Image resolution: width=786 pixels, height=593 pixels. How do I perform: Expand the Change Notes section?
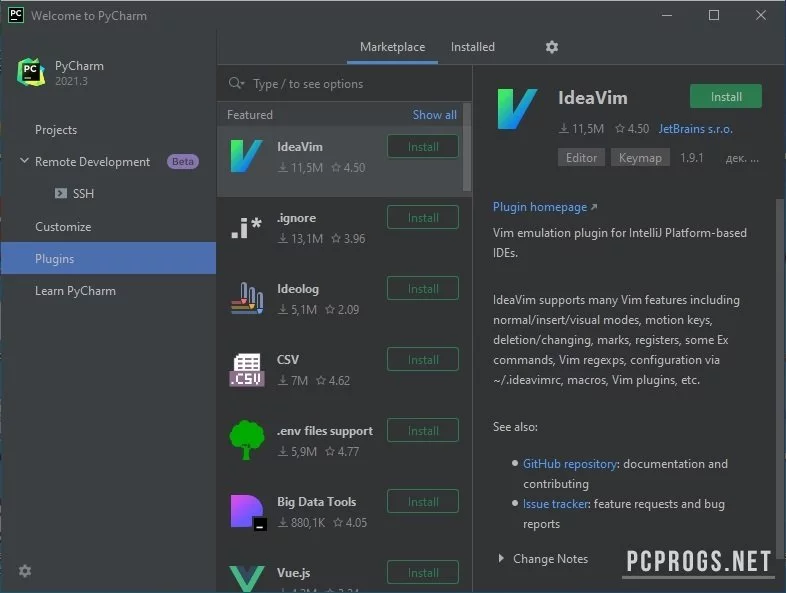(x=501, y=558)
